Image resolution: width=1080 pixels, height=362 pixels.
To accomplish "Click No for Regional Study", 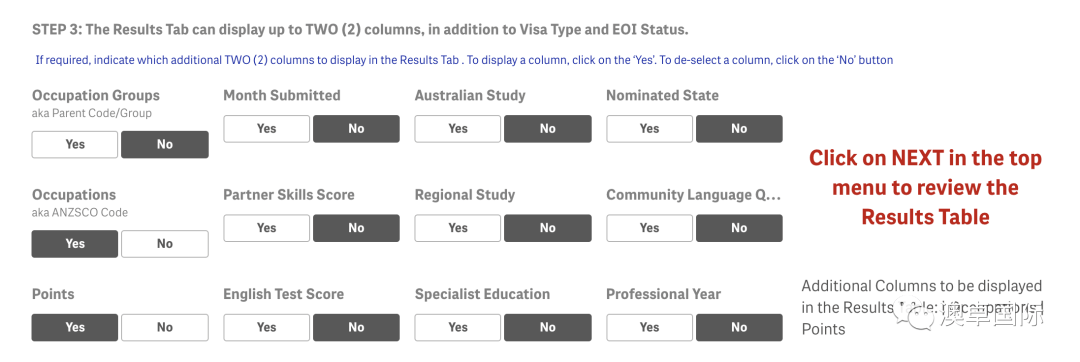I will pos(548,228).
